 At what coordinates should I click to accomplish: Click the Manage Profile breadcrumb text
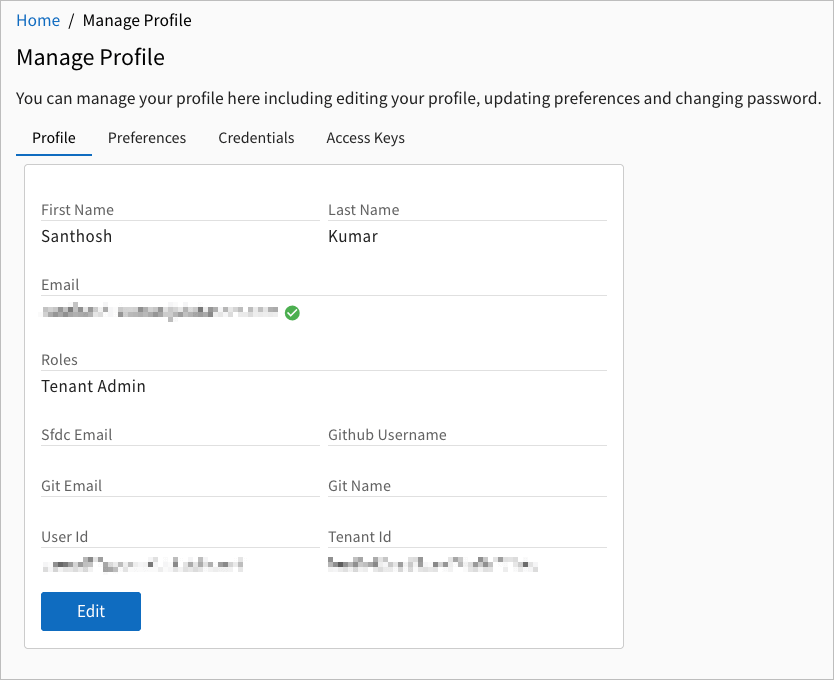[137, 20]
